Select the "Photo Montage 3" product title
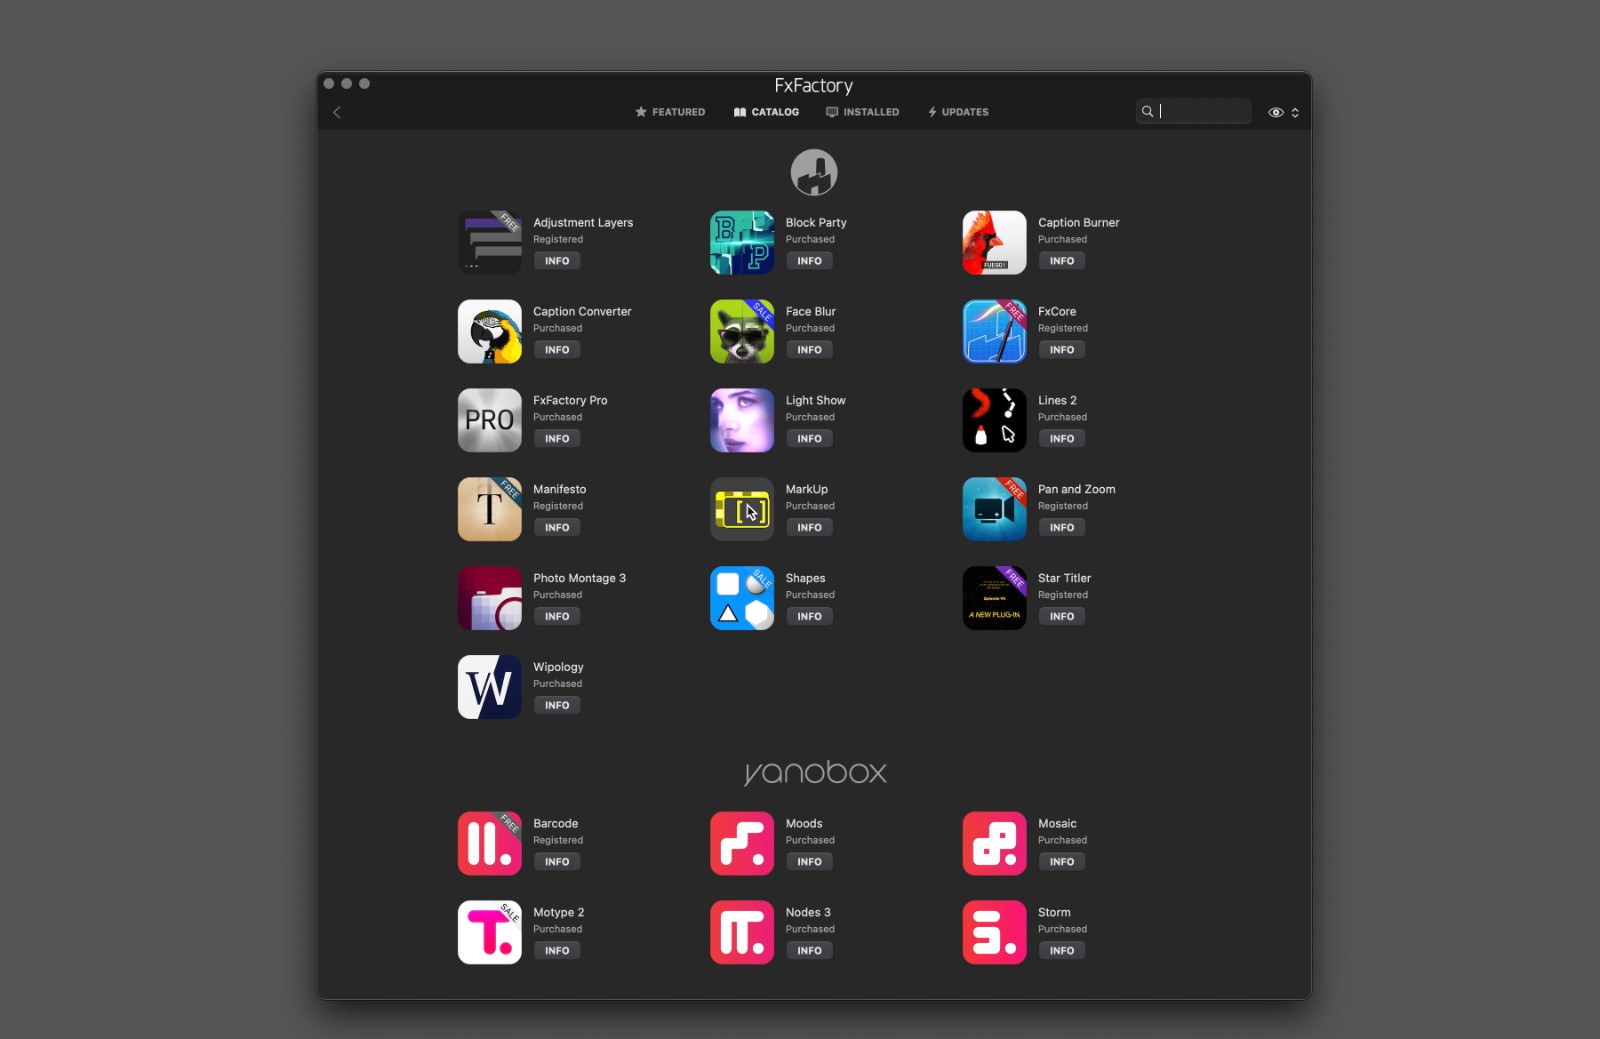 click(579, 579)
